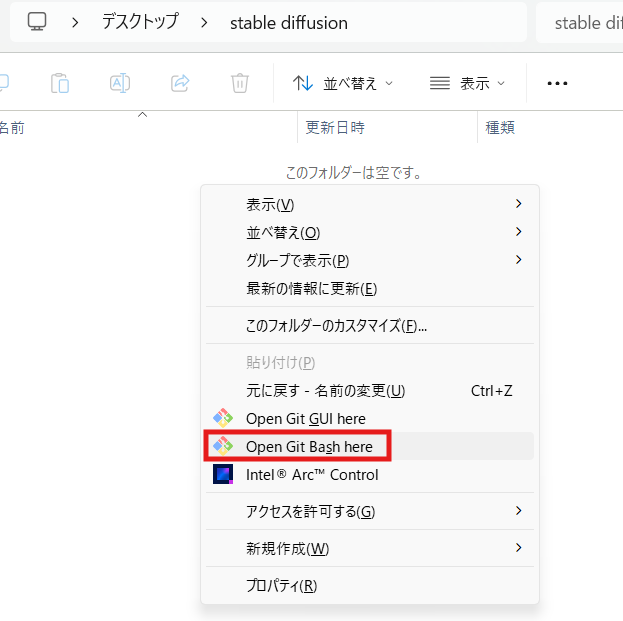Open the three-dots more options menu

click(557, 83)
